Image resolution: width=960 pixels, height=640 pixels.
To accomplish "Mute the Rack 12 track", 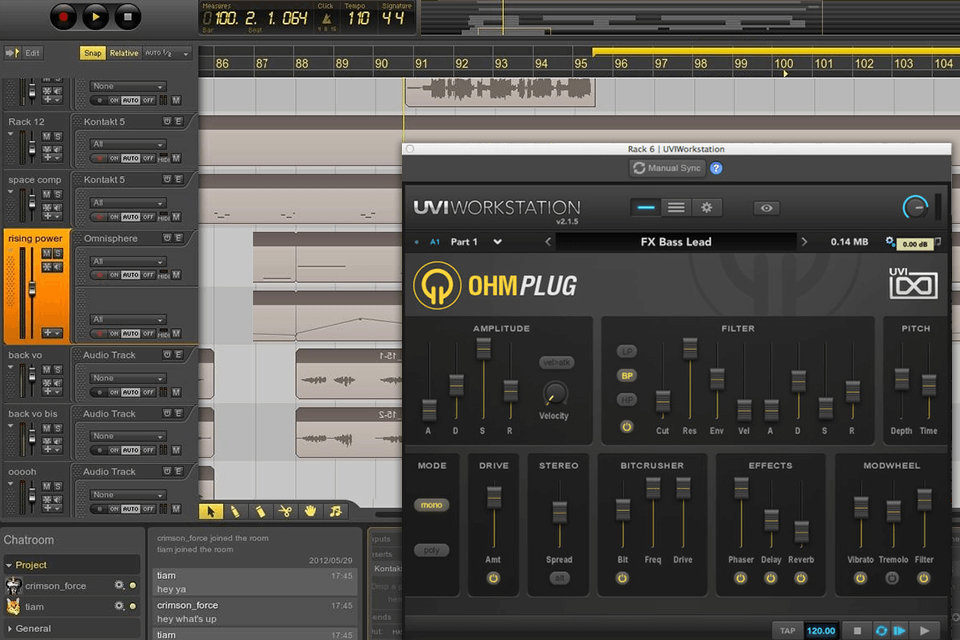I will coord(47,136).
